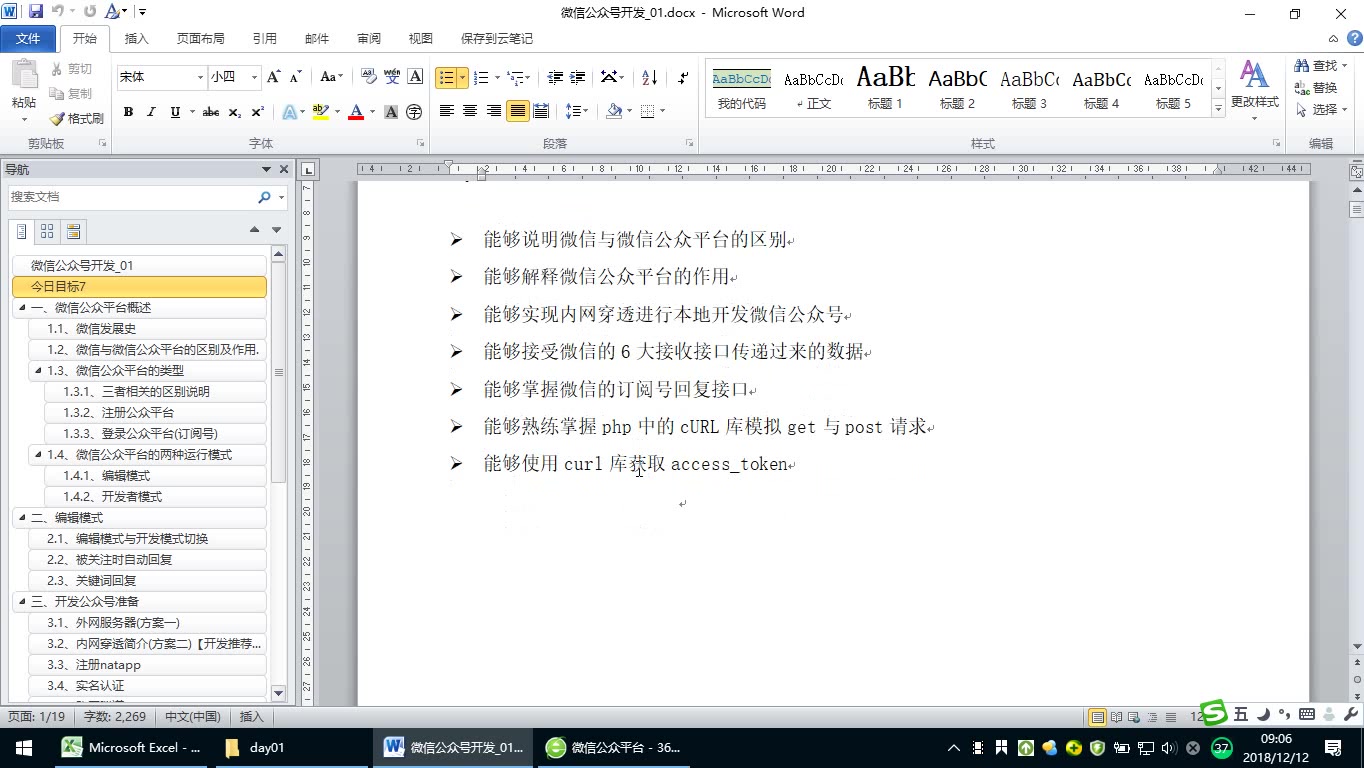
Task: Open the 文件 file tab
Action: point(28,38)
